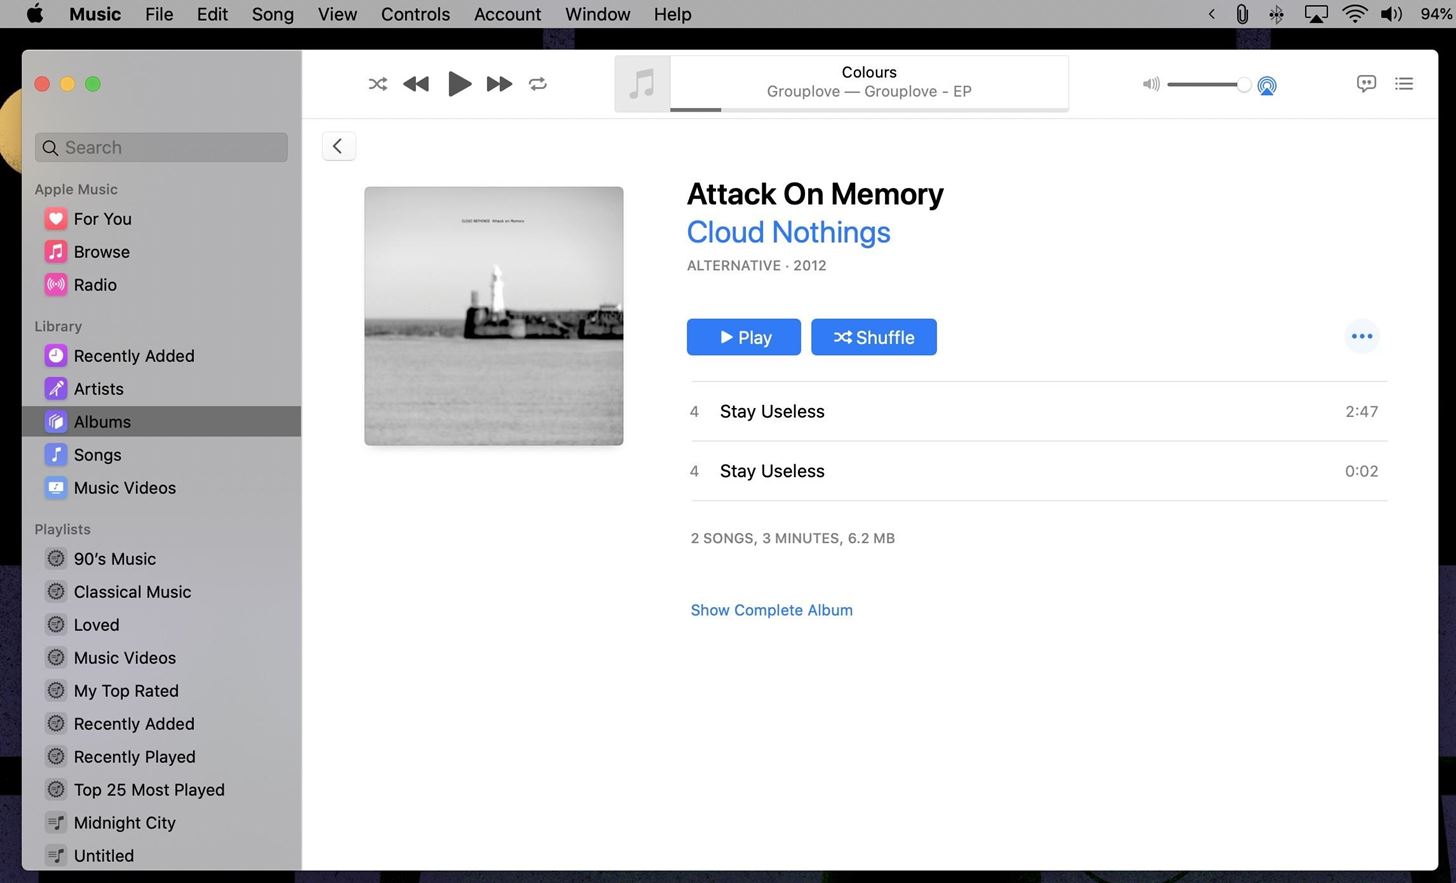1456x883 pixels.
Task: Select Stay Useless track lasting 0:02
Action: tap(1038, 471)
